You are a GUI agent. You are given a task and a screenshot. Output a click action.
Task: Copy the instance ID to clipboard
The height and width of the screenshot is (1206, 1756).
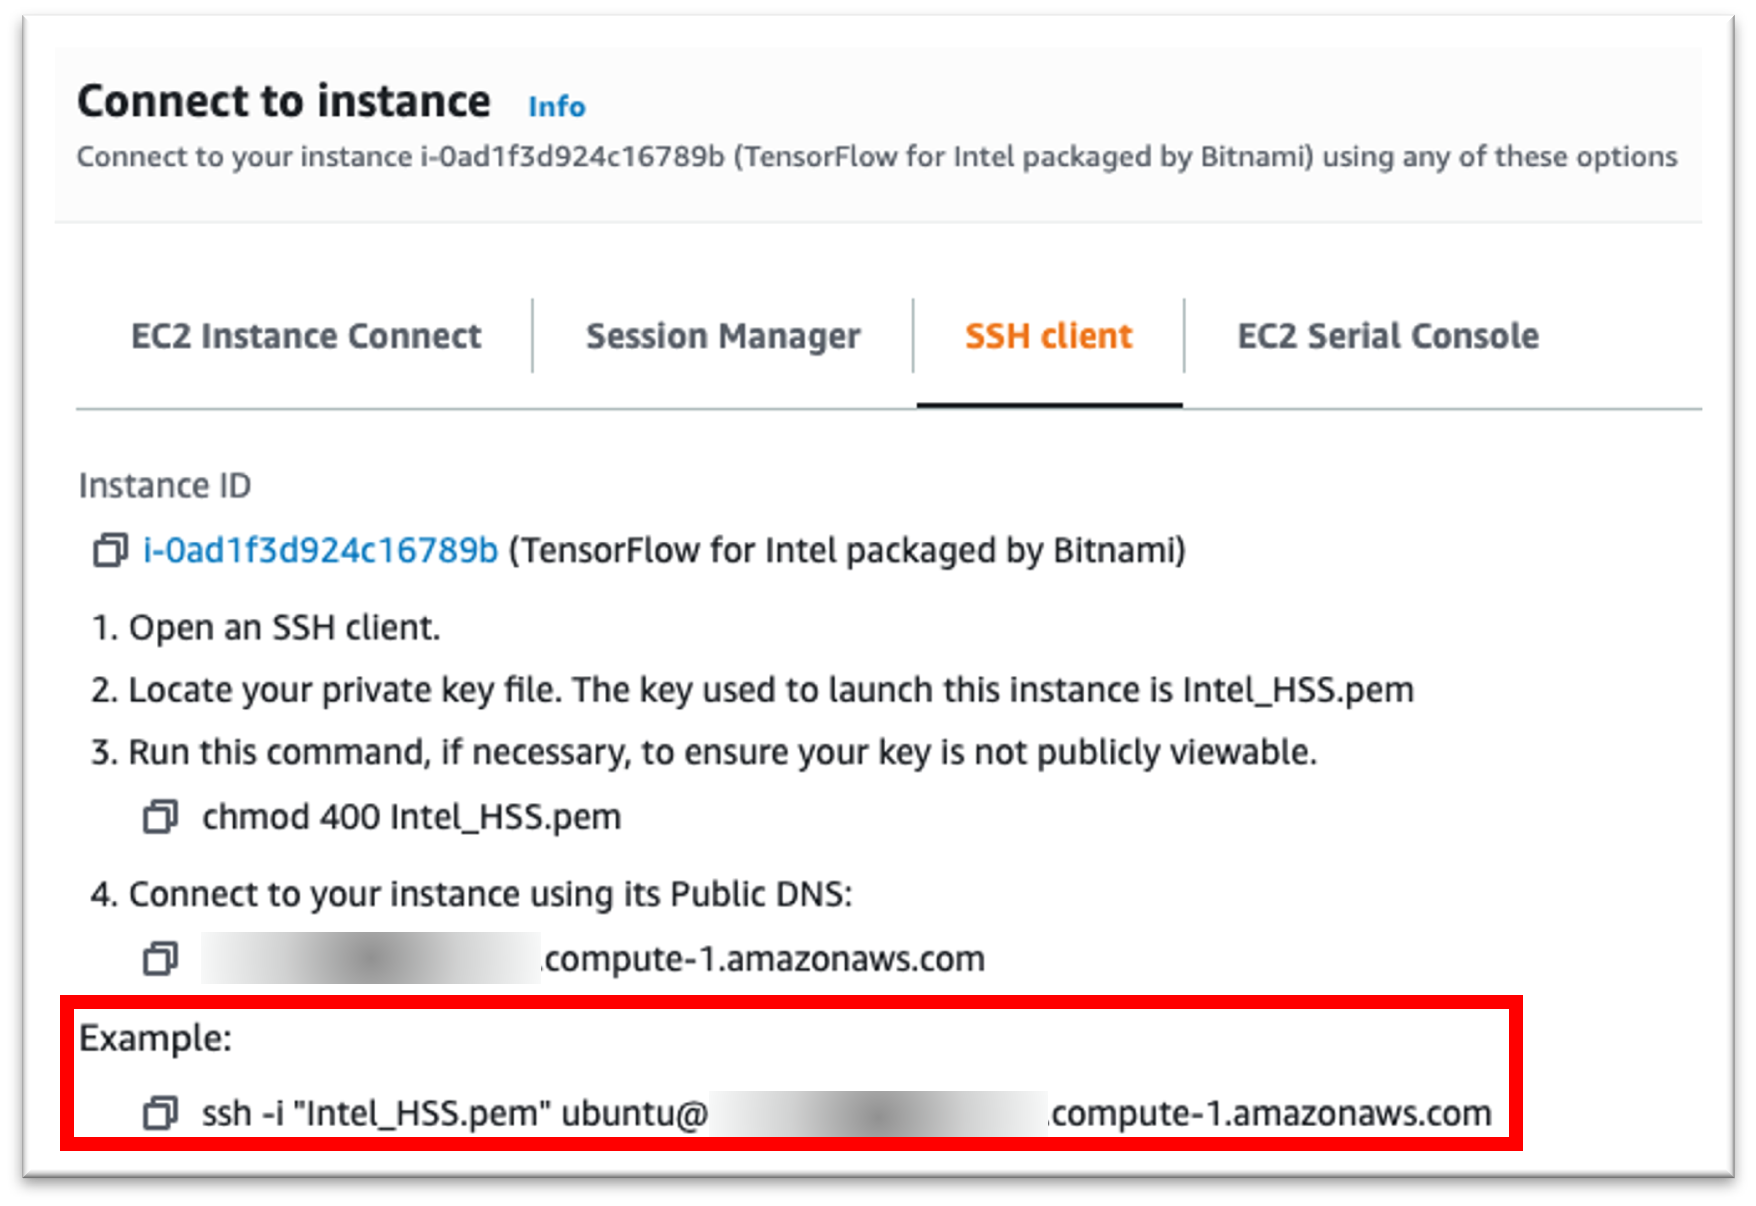(x=110, y=550)
